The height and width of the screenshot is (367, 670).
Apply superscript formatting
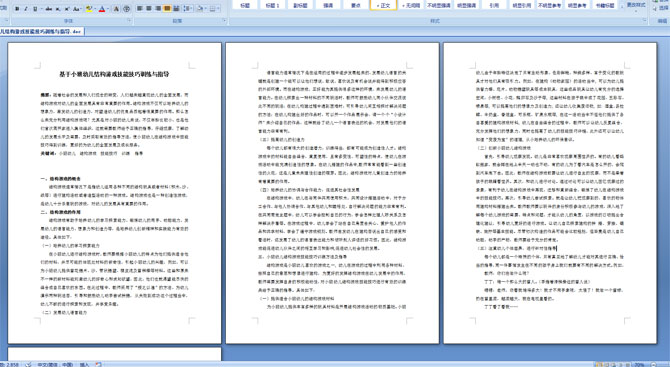click(67, 9)
